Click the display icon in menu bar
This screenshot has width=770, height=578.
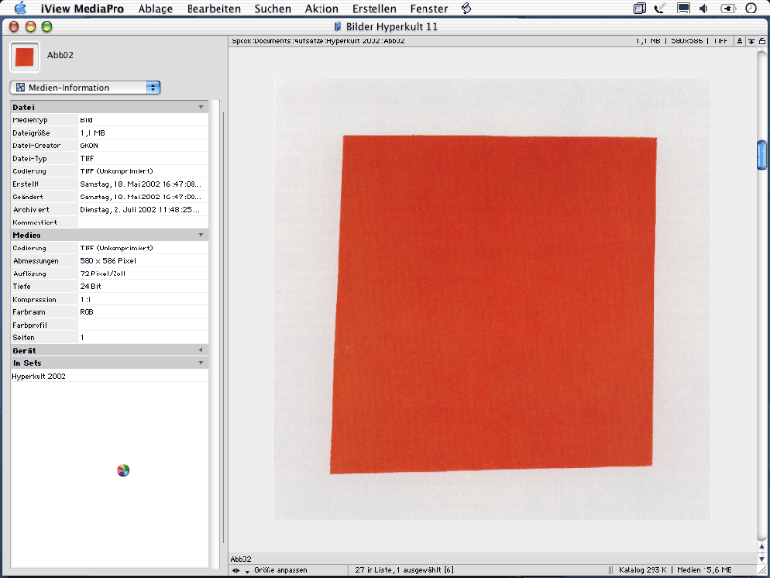(683, 9)
